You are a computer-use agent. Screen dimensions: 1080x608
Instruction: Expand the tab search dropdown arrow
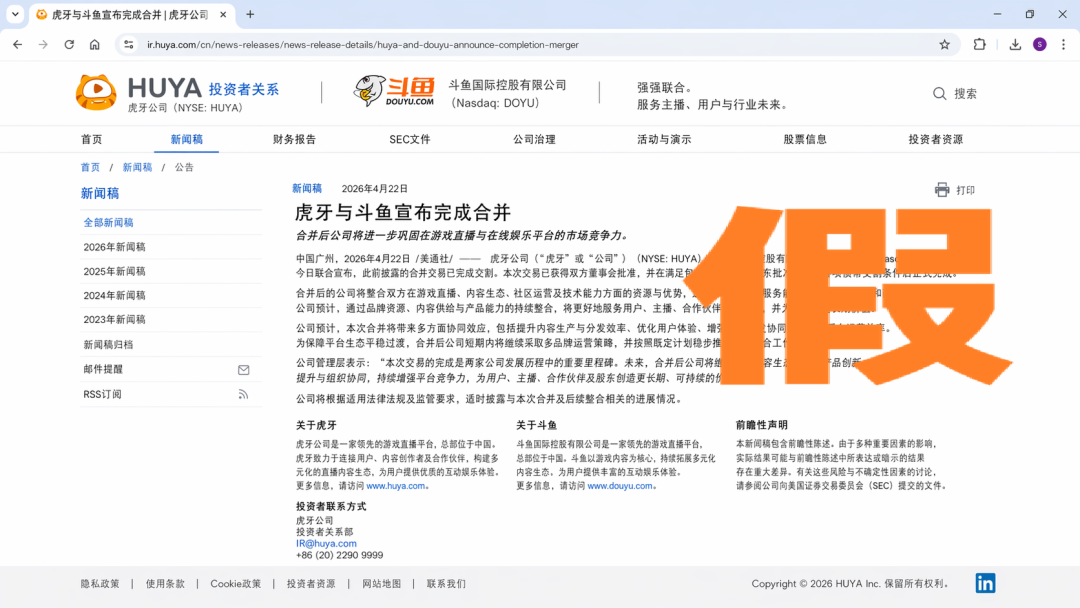coord(15,14)
